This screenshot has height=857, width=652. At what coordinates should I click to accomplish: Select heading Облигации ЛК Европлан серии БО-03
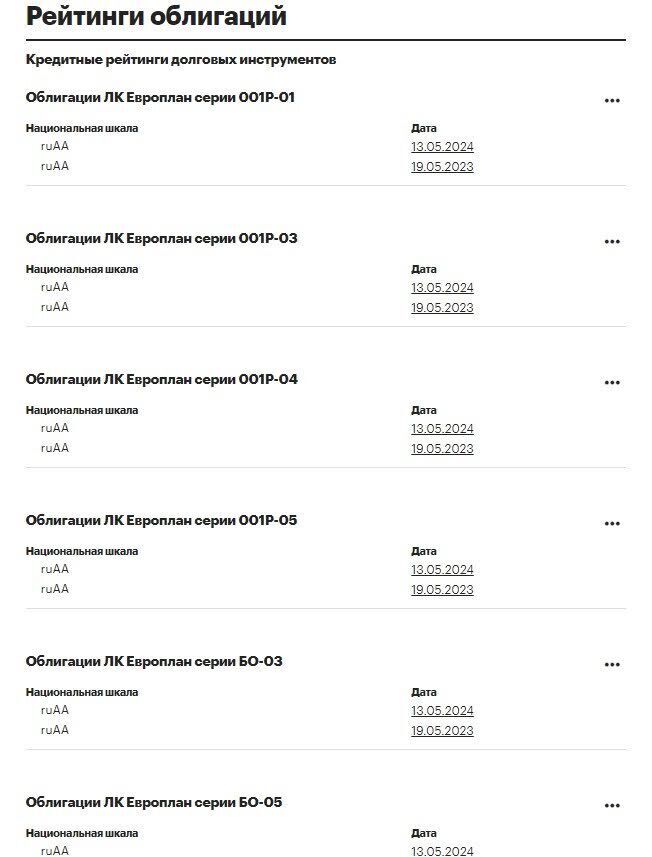point(154,661)
